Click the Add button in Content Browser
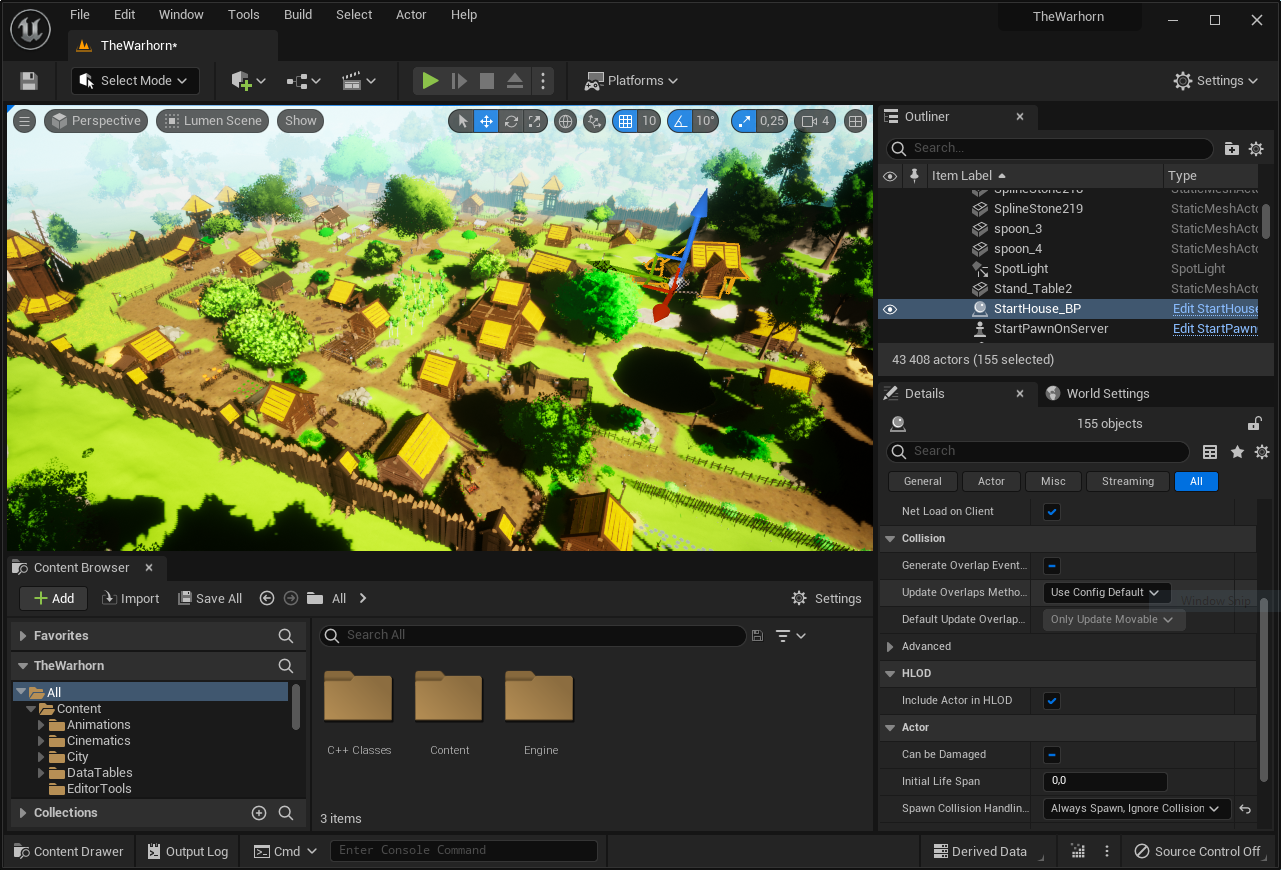1281x870 pixels. point(54,599)
